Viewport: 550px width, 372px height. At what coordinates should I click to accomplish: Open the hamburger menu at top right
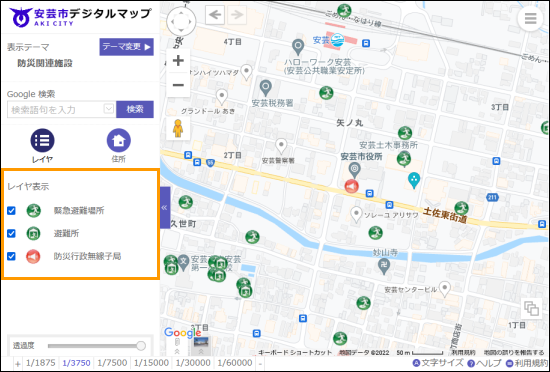click(x=530, y=18)
